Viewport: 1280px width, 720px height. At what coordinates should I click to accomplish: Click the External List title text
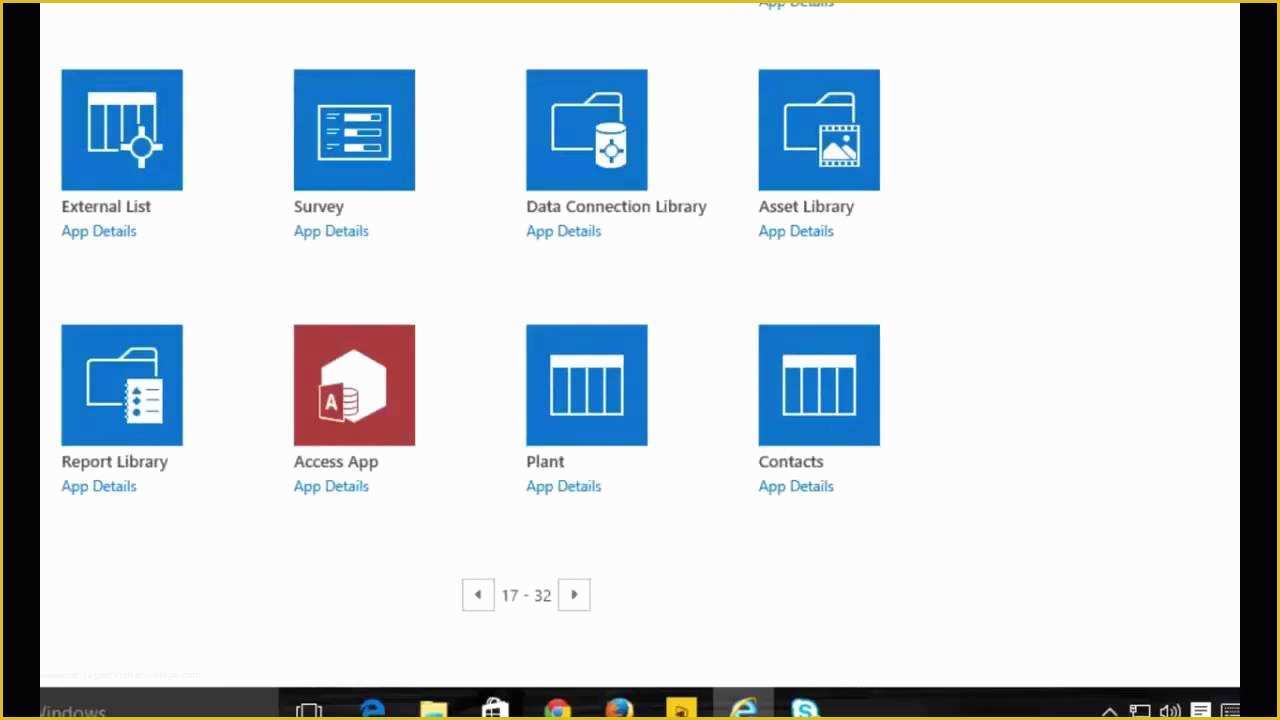point(106,207)
